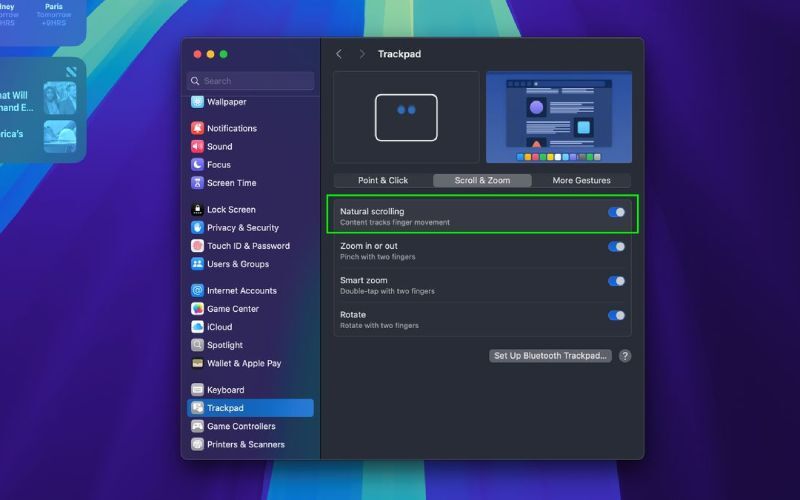
Task: Open Privacy & Security in sidebar
Action: point(243,228)
